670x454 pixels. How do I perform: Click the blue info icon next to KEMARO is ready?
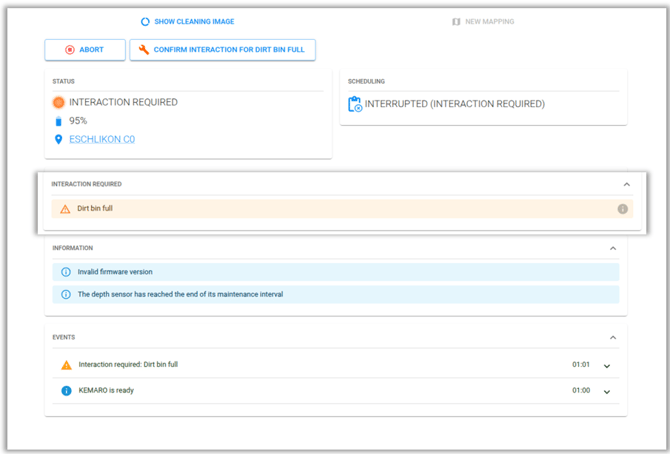tap(66, 391)
